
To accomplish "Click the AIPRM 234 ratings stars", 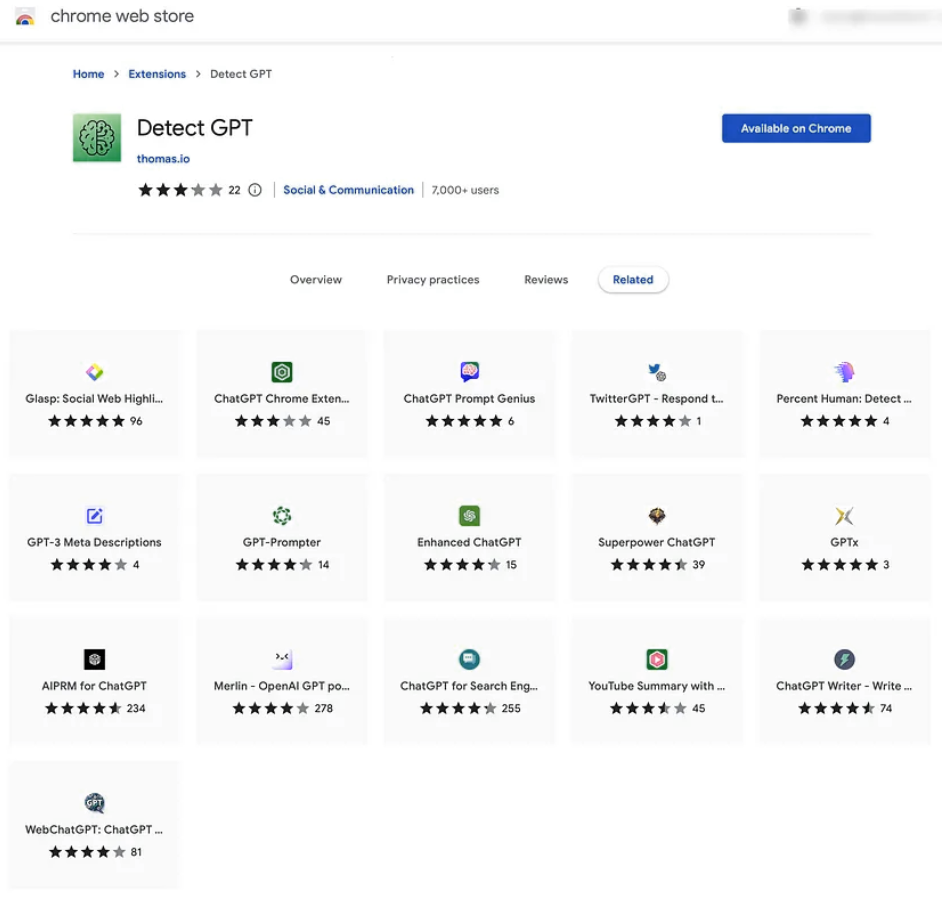I will 84,708.
